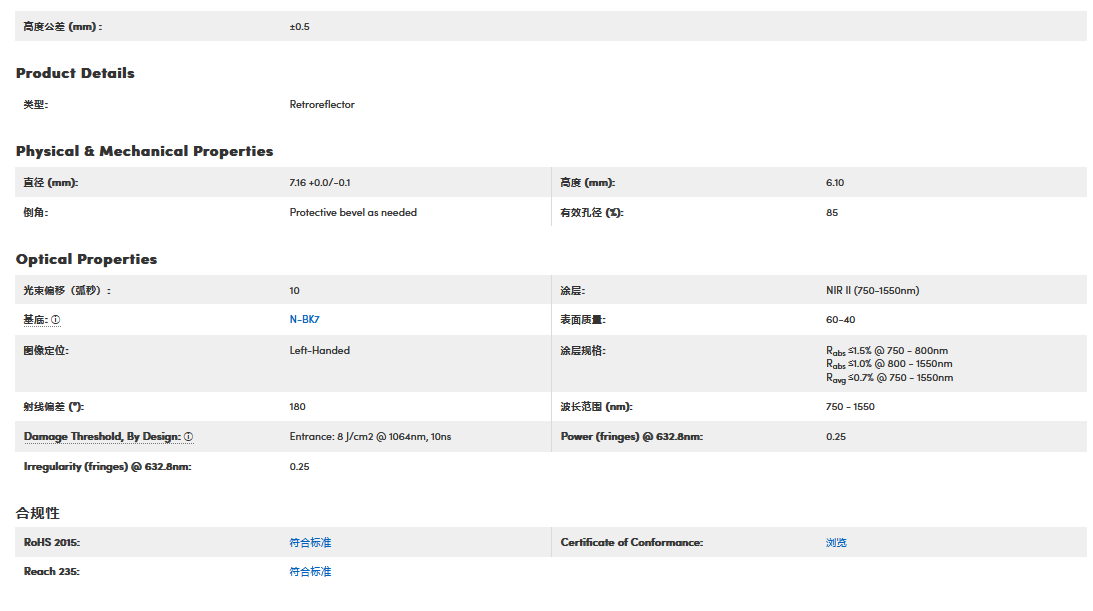Image resolution: width=1093 pixels, height=611 pixels.
Task: Click info icon beside Damage Threshold, By Design
Action: pos(188,437)
